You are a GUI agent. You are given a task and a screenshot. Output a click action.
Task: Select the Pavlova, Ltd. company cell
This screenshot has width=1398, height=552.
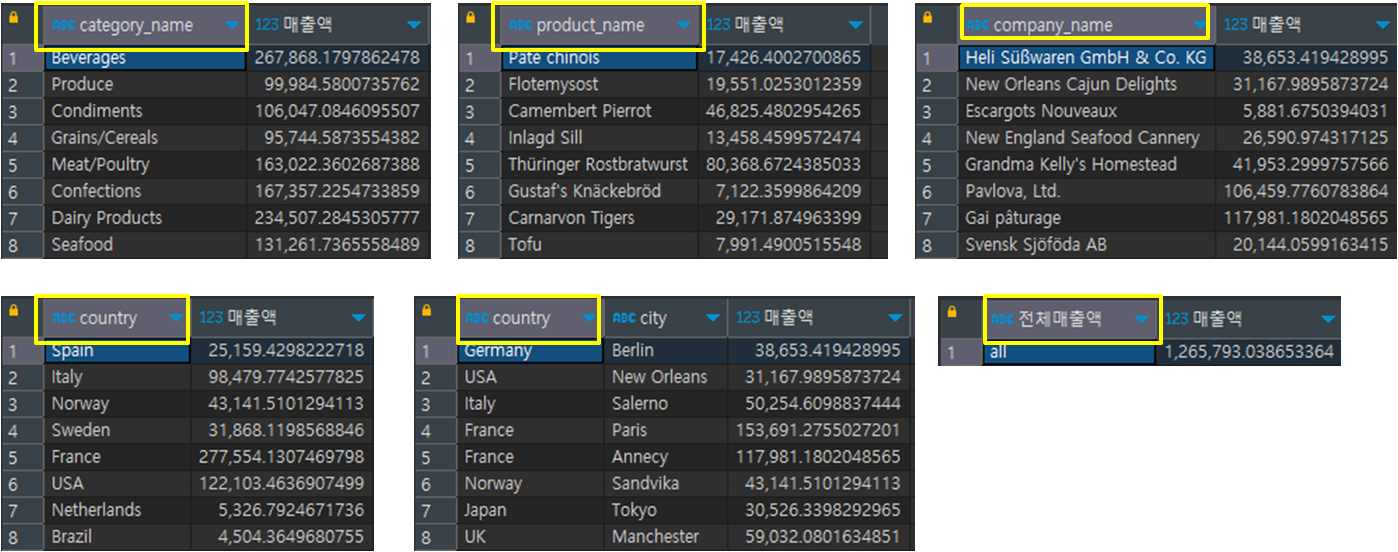1086,191
